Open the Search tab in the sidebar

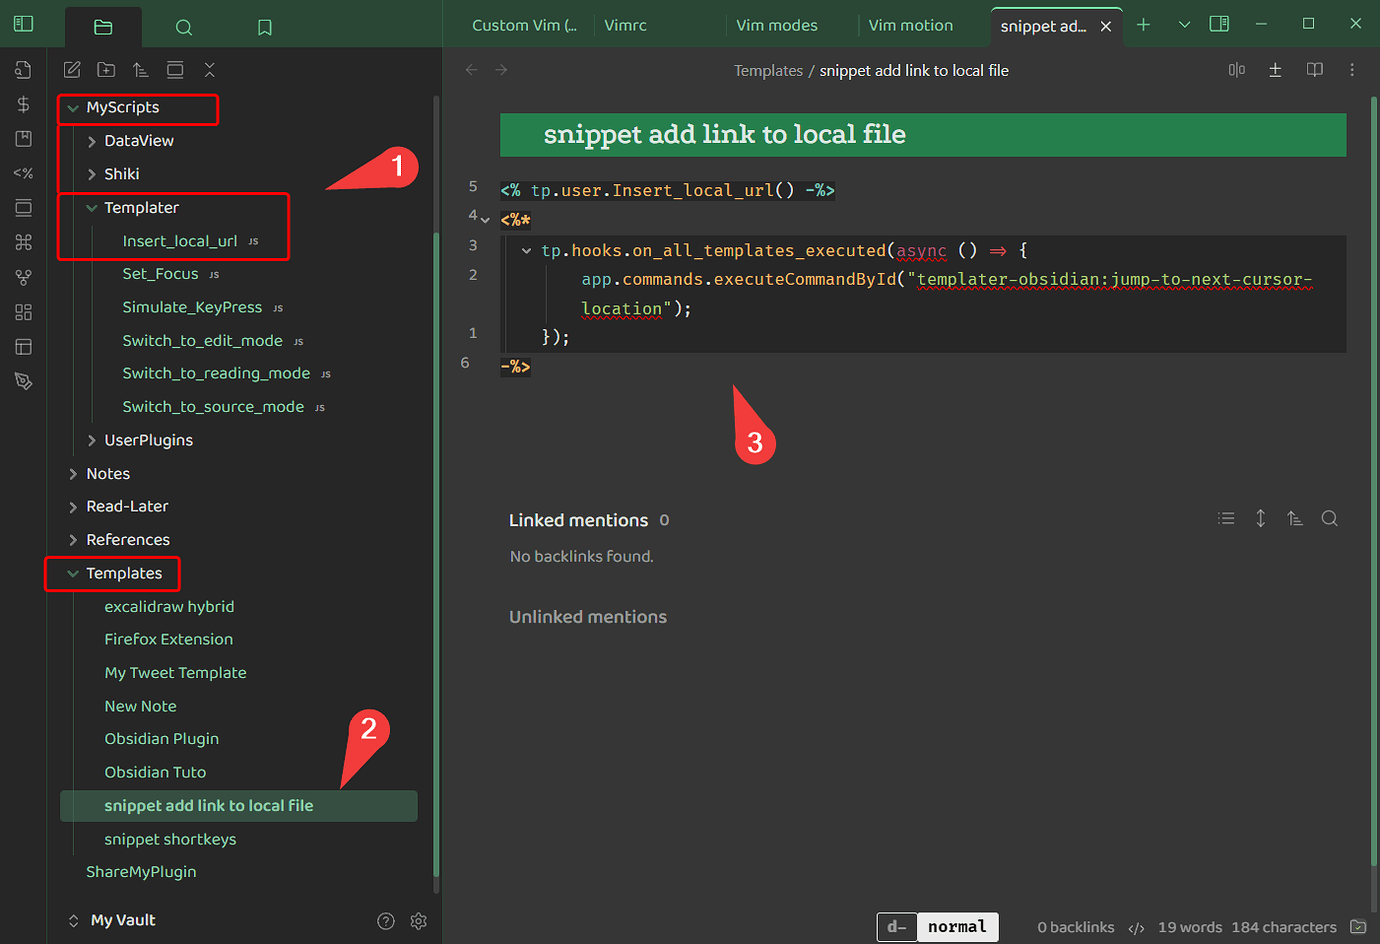(x=183, y=27)
